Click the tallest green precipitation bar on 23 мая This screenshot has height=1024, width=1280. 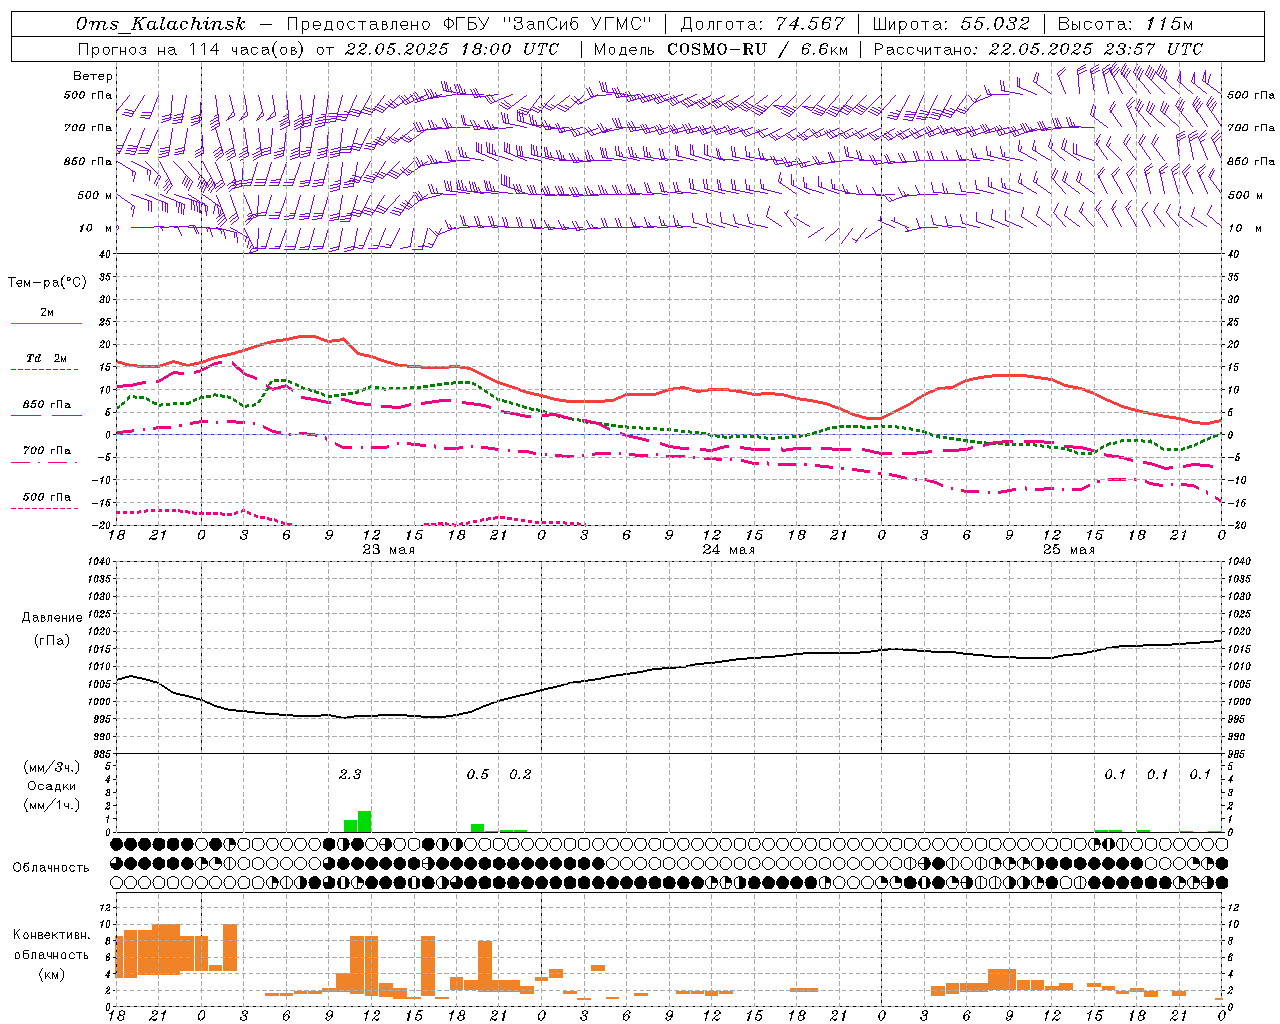tap(364, 821)
